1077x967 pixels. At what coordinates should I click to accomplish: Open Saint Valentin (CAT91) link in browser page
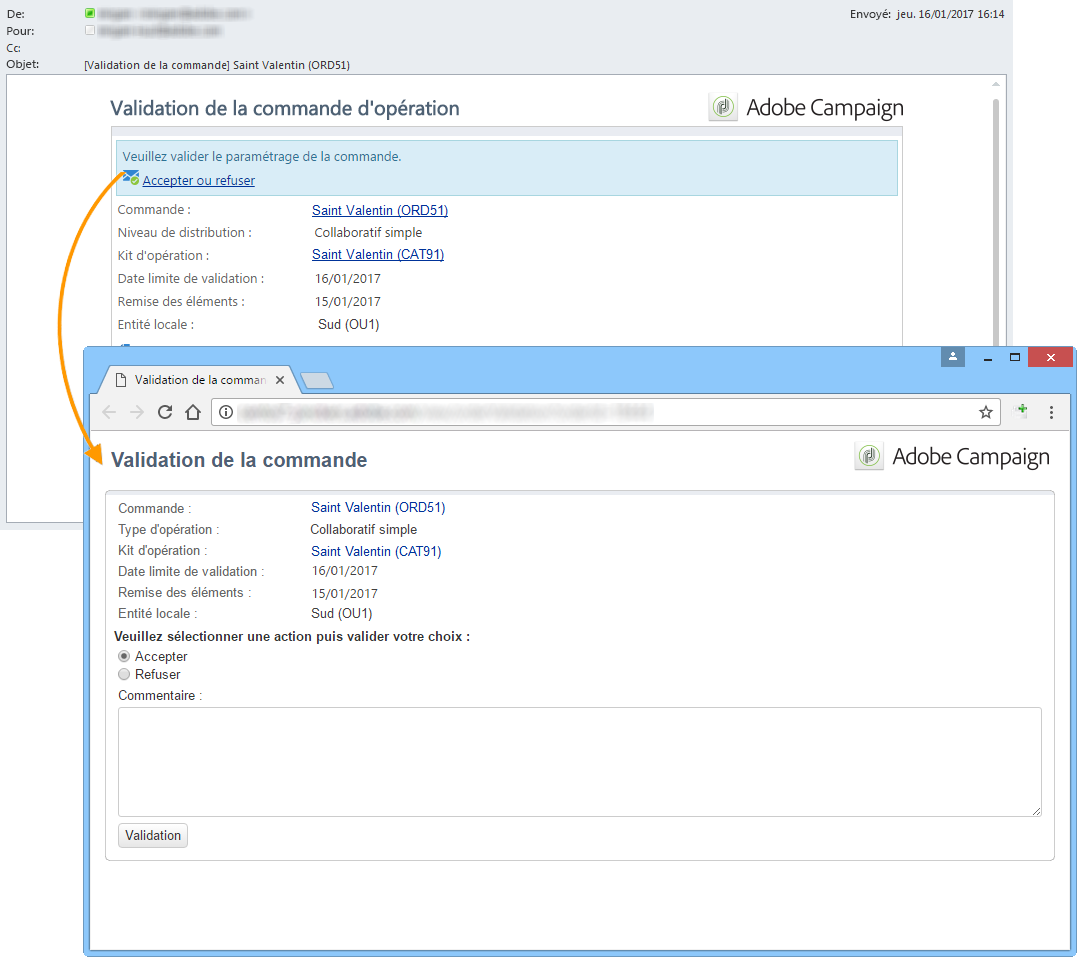coord(376,551)
